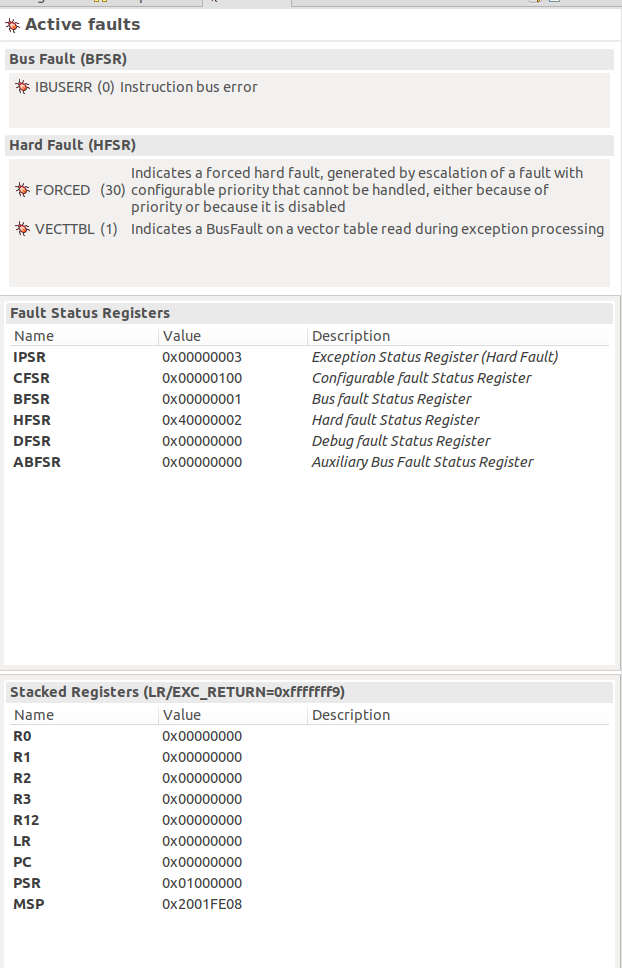
Task: Click the Stacked Registers section title
Action: [x=178, y=692]
